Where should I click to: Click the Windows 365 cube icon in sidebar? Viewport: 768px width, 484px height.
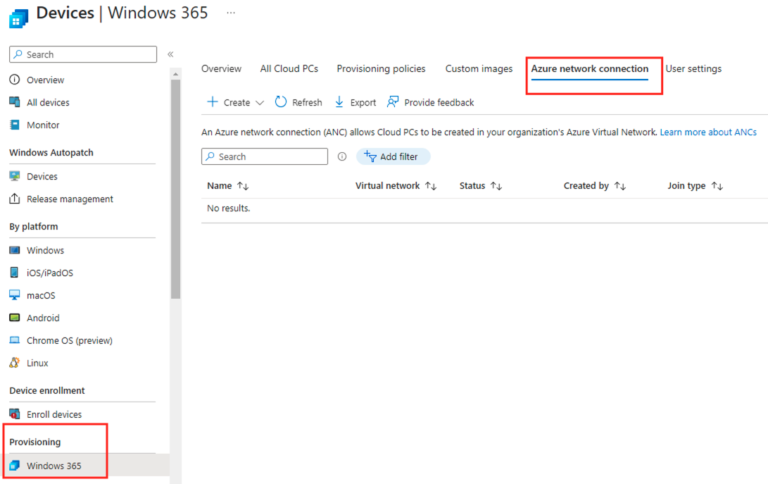(x=15, y=465)
